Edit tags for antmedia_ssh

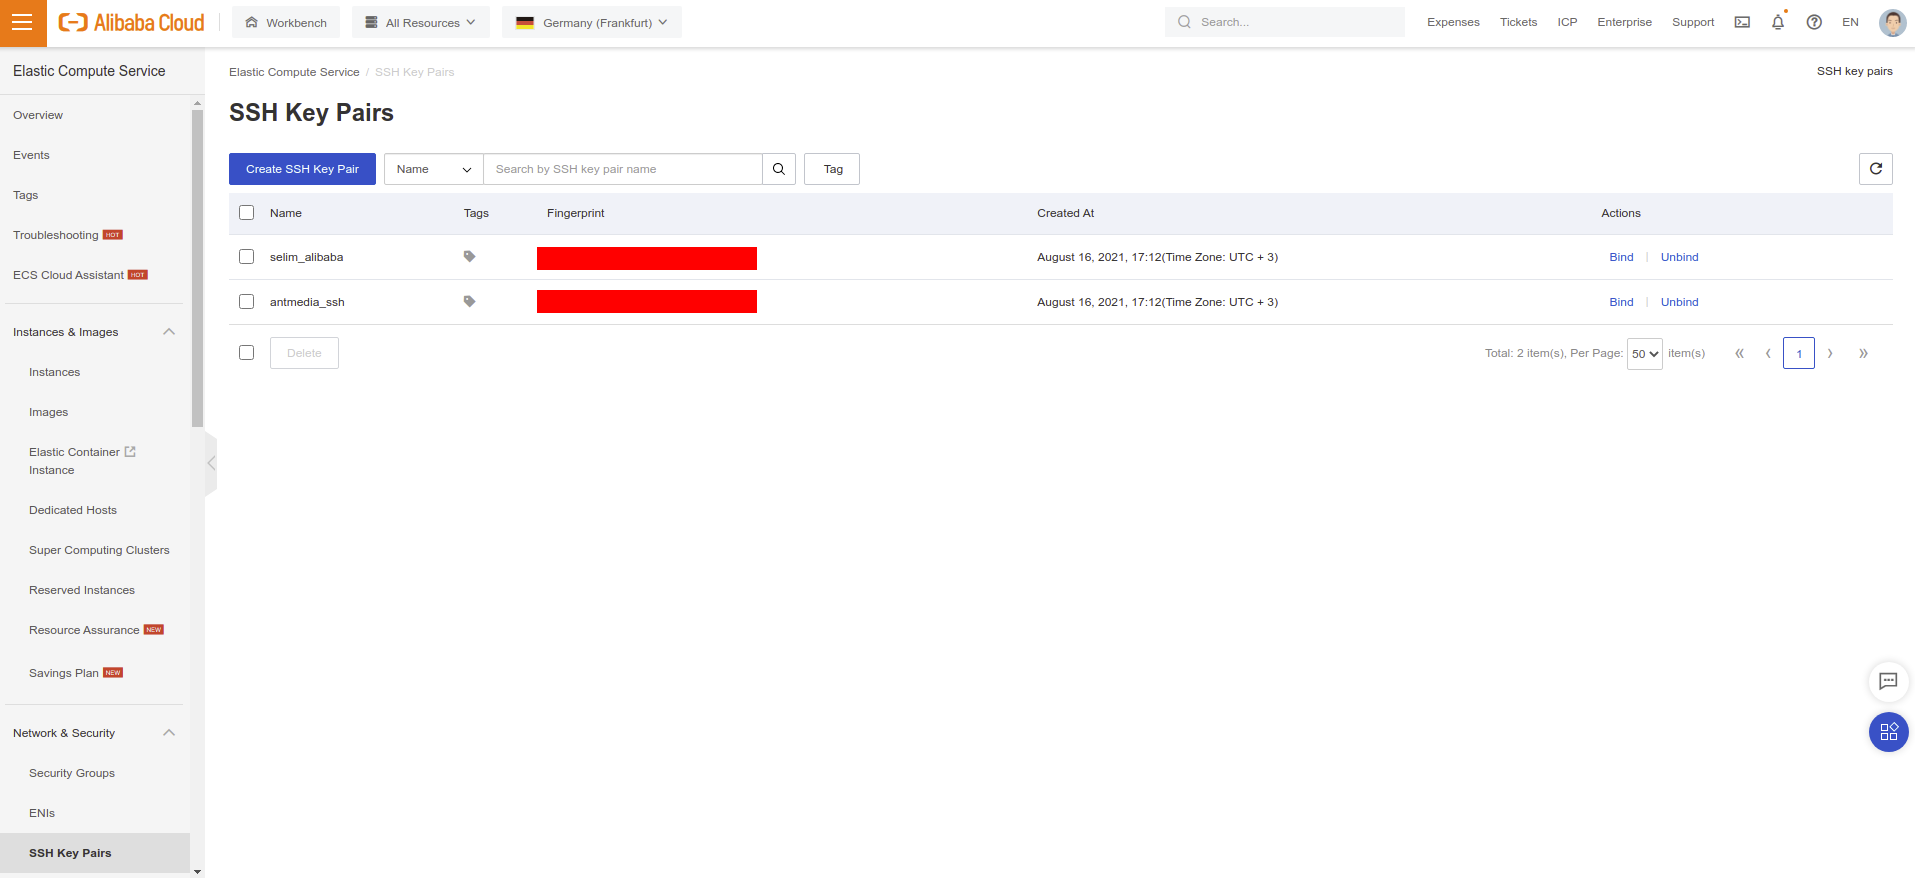[x=469, y=302]
